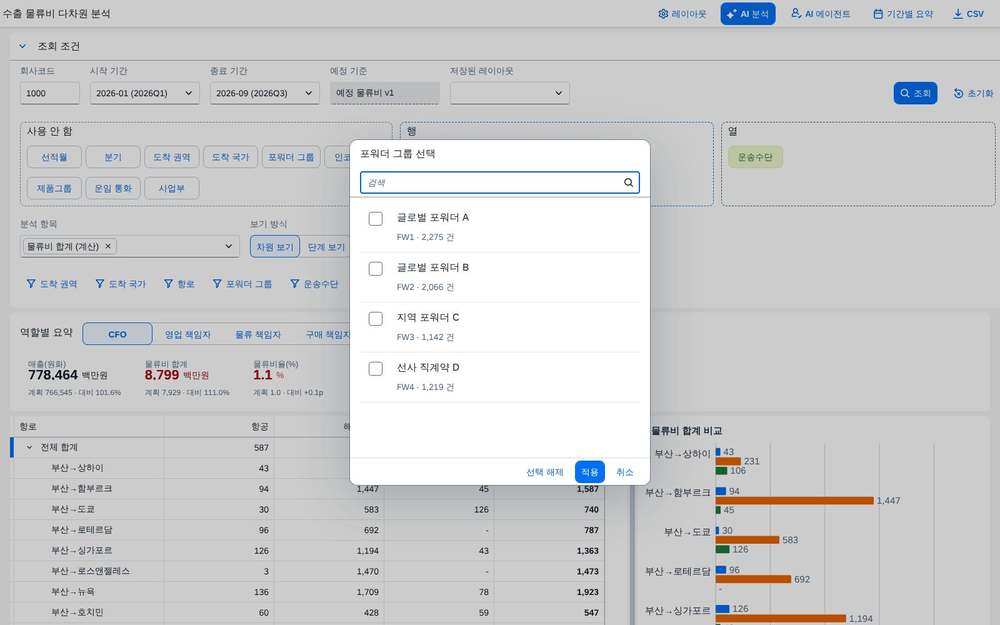Screen dimensions: 1000x625
Task: Cancel the dialog with 취소
Action: (x=624, y=472)
